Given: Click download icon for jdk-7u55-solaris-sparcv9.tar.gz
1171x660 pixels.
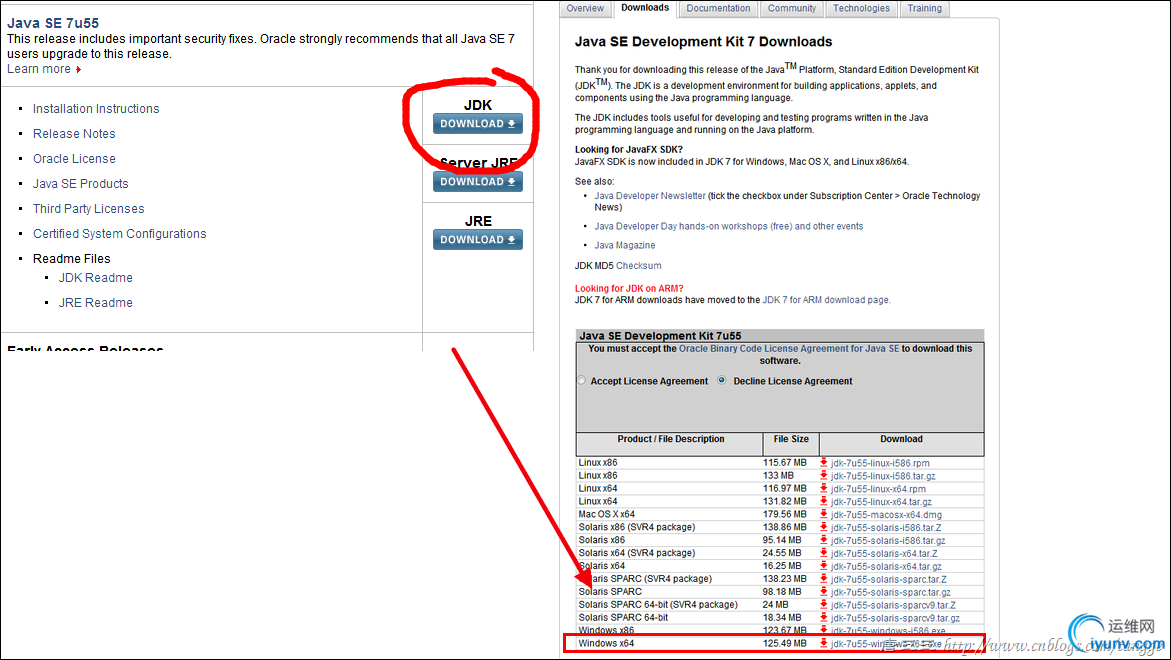Looking at the screenshot, I should point(824,618).
